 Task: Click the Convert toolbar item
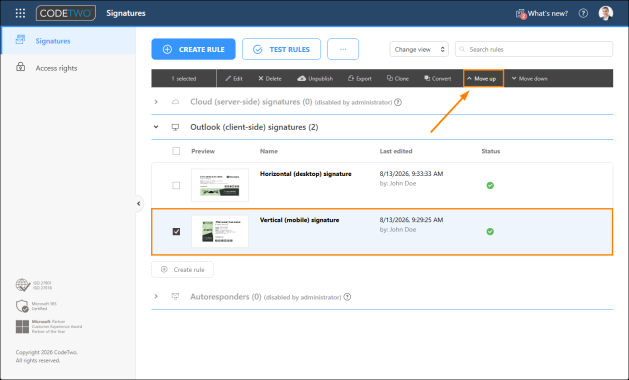[437, 79]
